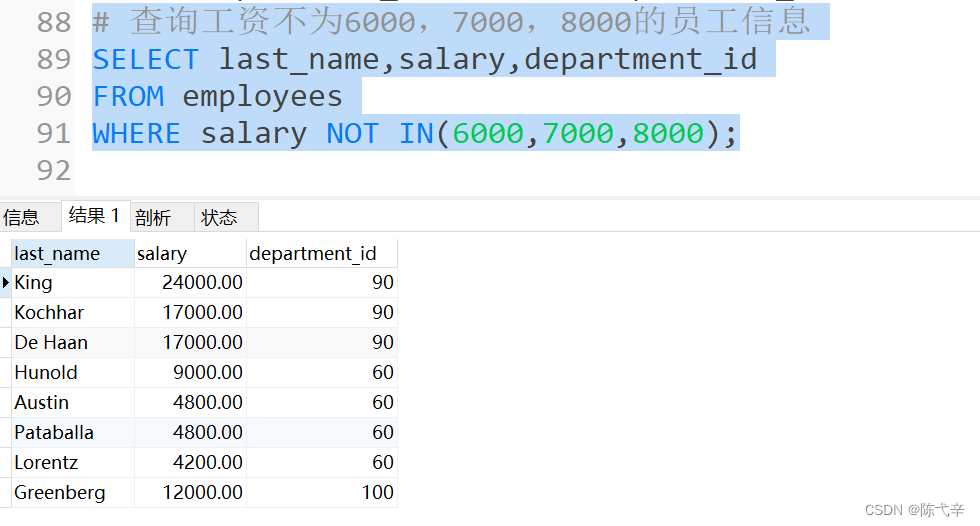
Task: Click the value 7000 in IN list
Action: click(578, 134)
